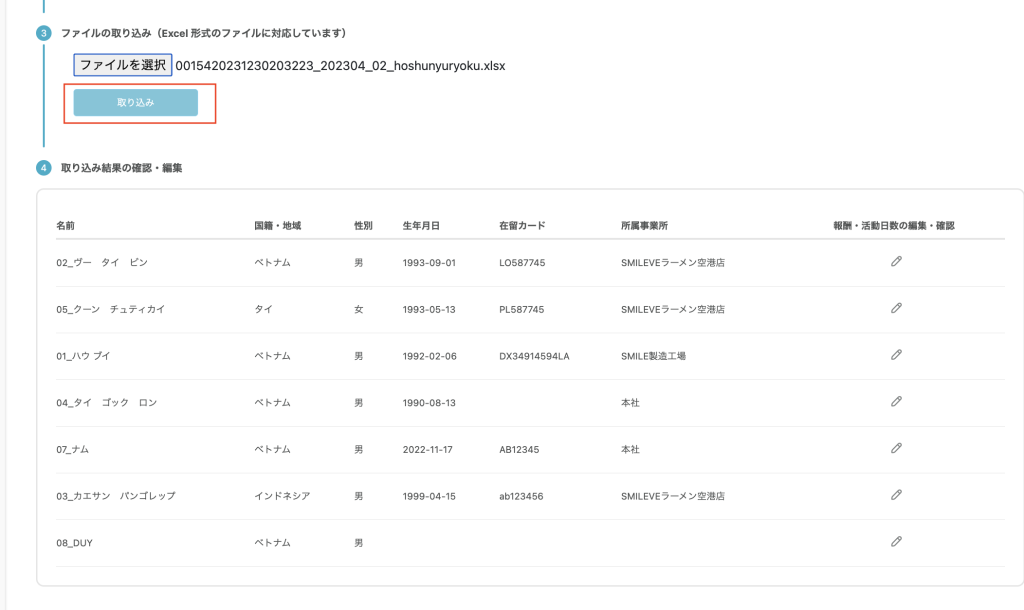
Task: Click the ファイルを選択 button
Action: (123, 65)
